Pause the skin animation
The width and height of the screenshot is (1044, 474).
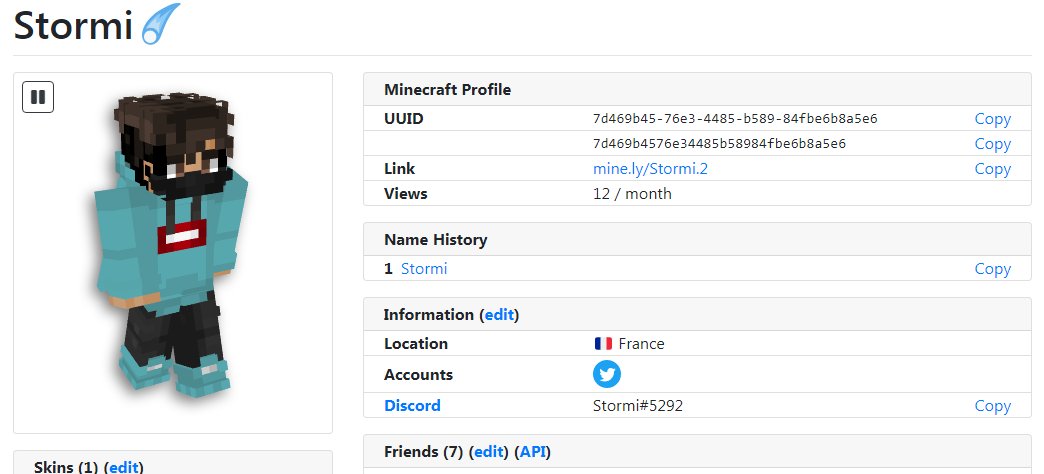[x=38, y=97]
